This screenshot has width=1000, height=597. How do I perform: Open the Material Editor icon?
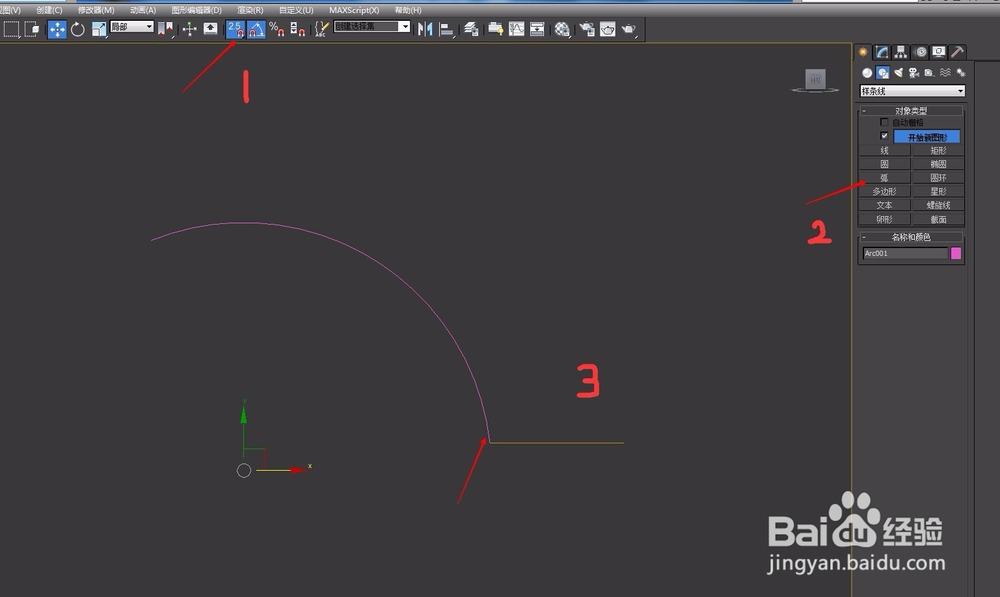point(562,29)
